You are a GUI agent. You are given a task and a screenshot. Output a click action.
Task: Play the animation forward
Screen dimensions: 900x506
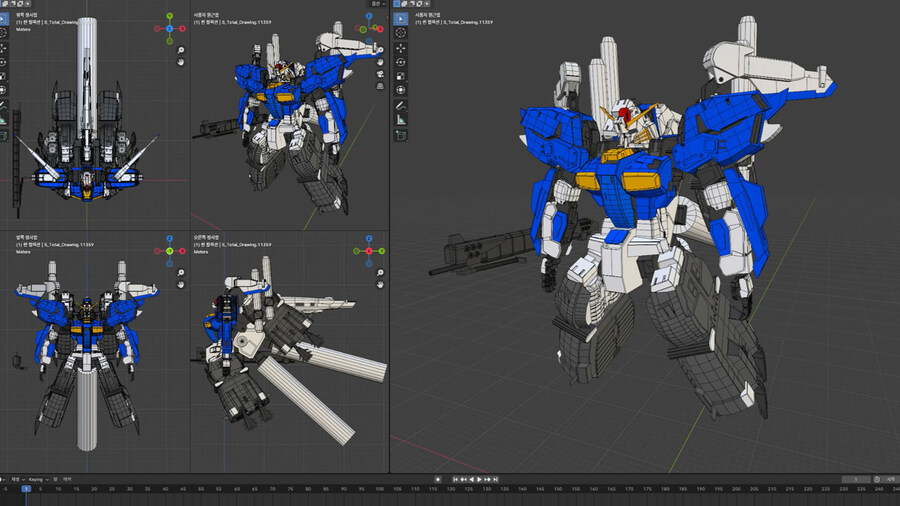tap(479, 479)
